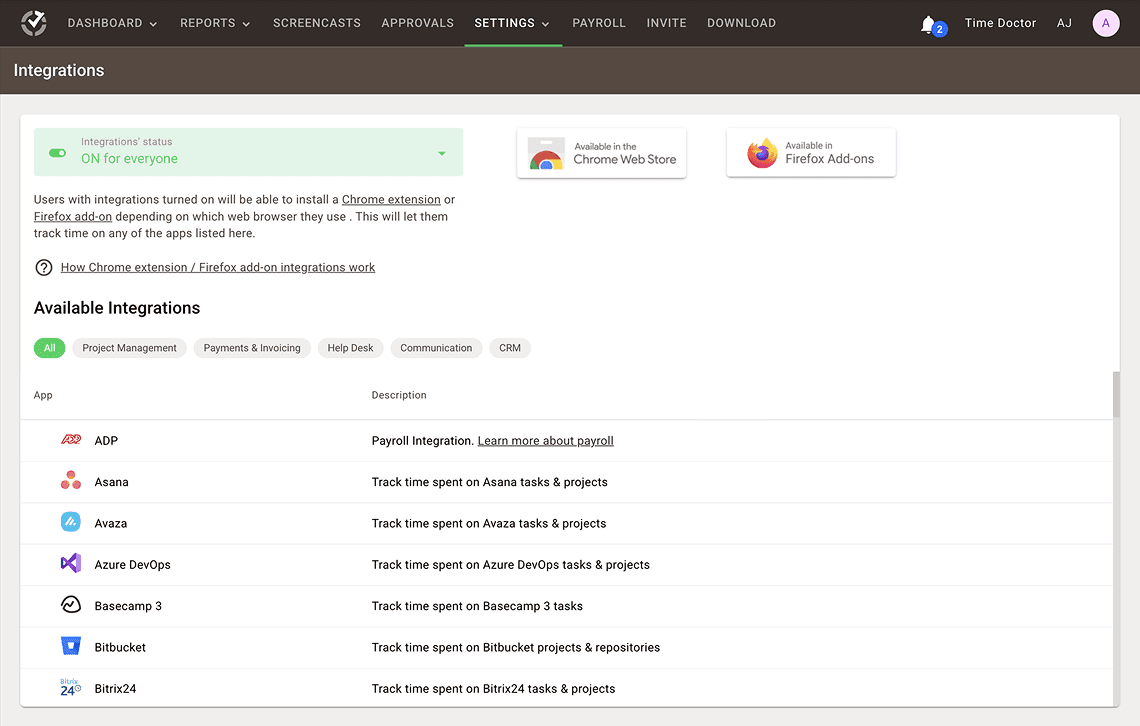Click the integrations list vertical scrollbar
The height and width of the screenshot is (726, 1140).
pos(1116,395)
